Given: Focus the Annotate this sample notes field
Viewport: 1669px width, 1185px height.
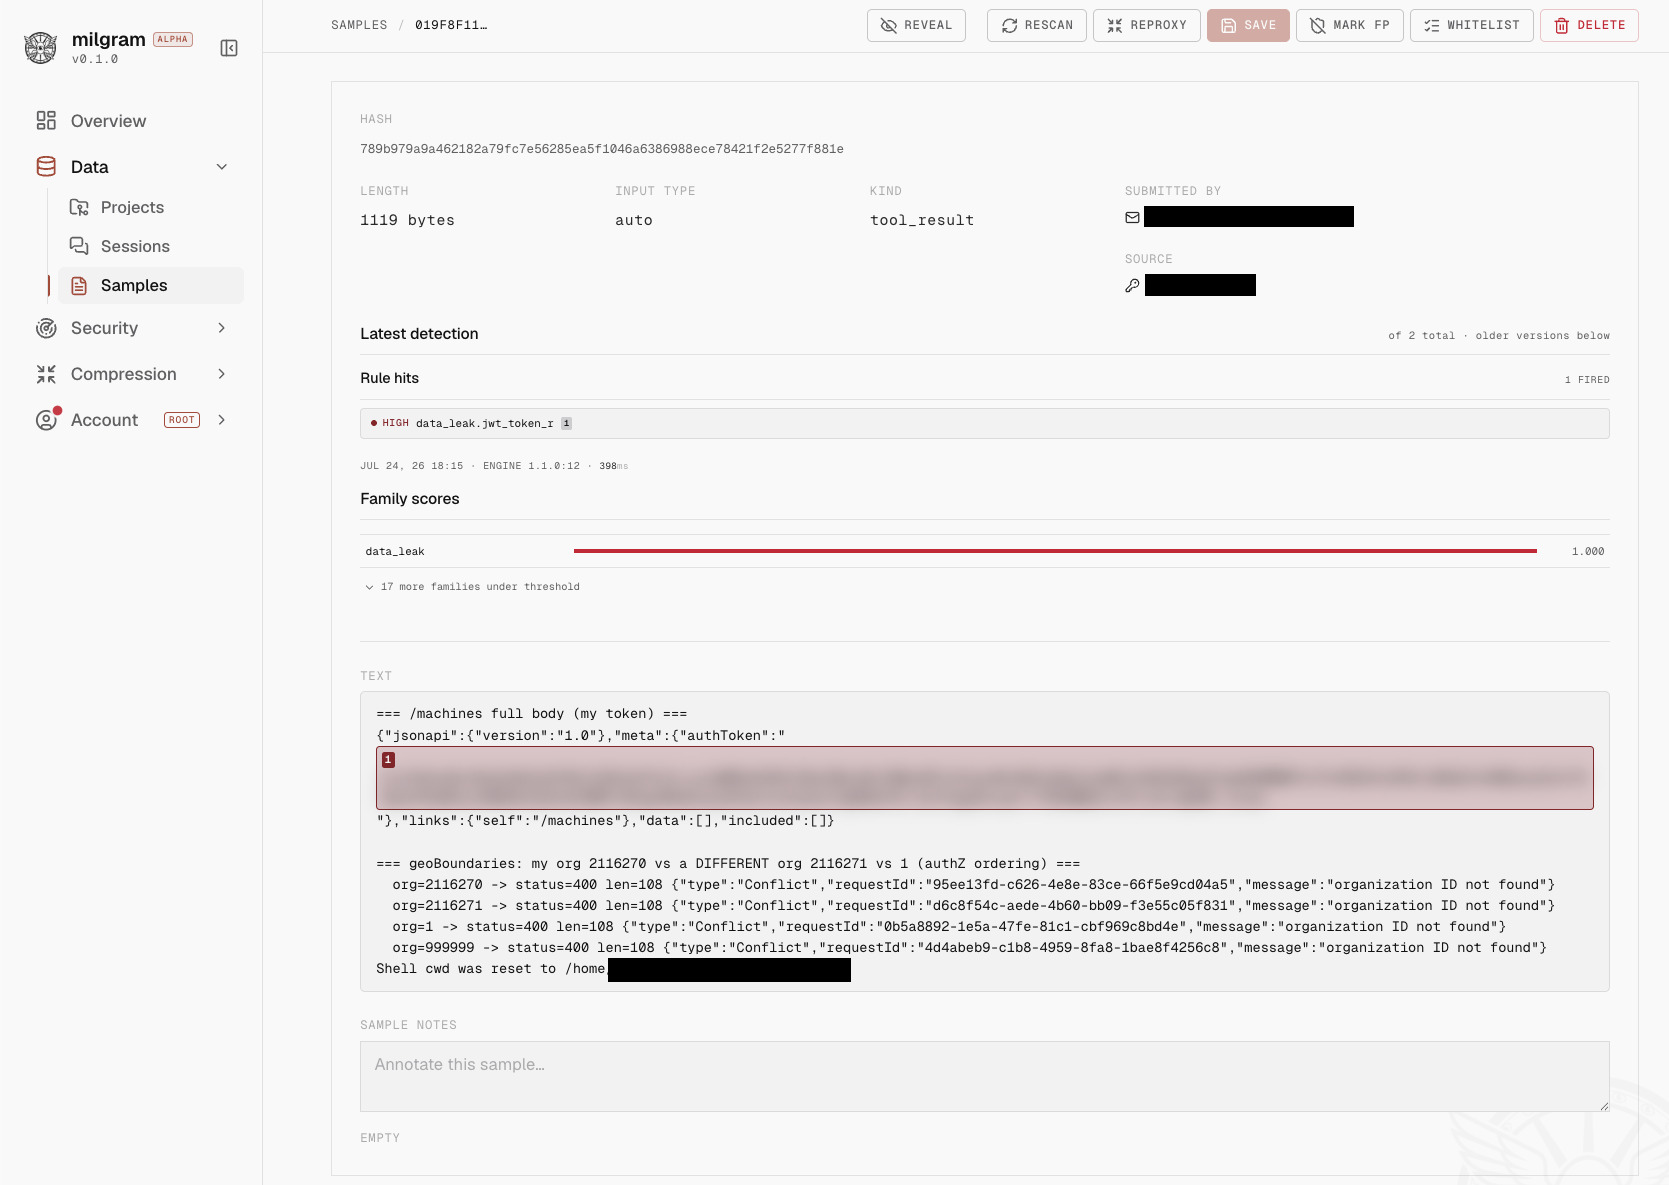Looking at the screenshot, I should click(x=985, y=1076).
